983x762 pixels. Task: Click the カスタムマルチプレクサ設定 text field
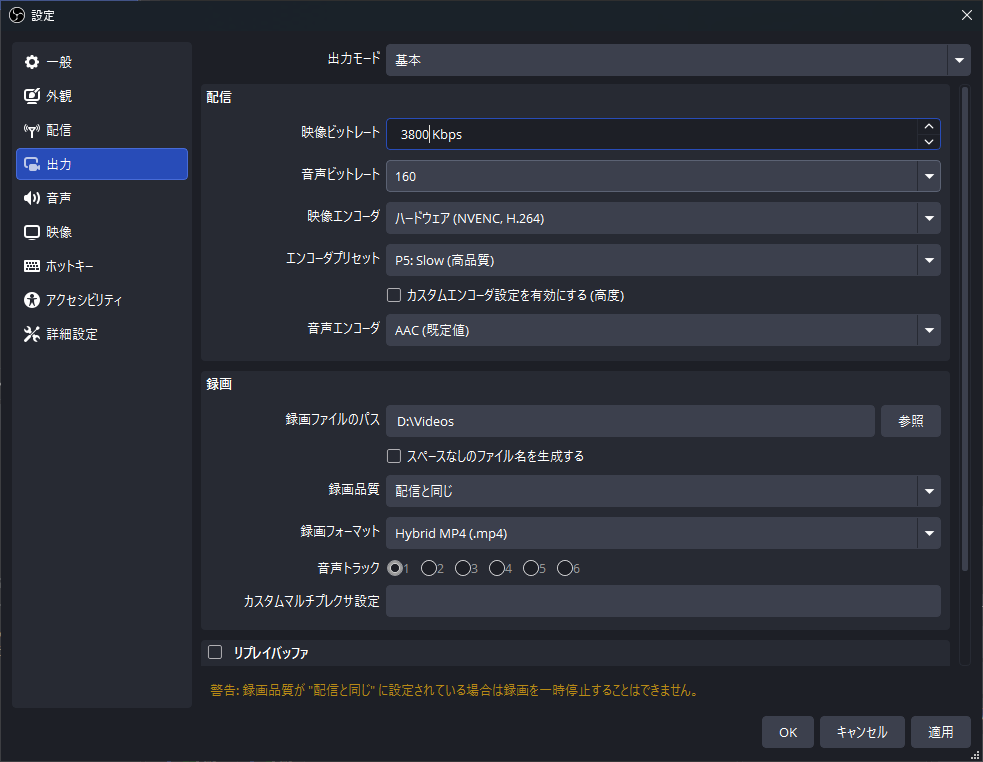(x=663, y=601)
